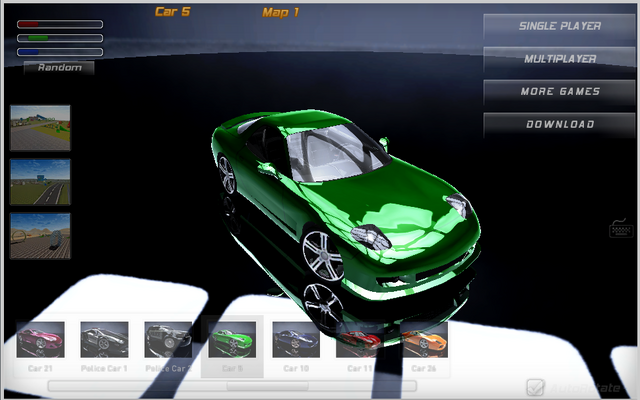Select the stunt ramps map thumbnail
Screen dimensions: 640x400
point(40,128)
